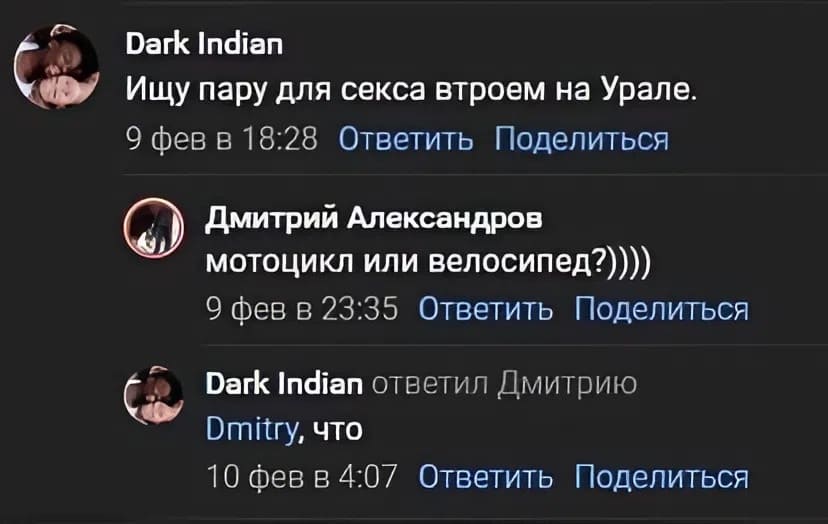828x524 pixels.
Task: Click the 'ответил Дмитрию' reply reference
Action: pos(504,384)
